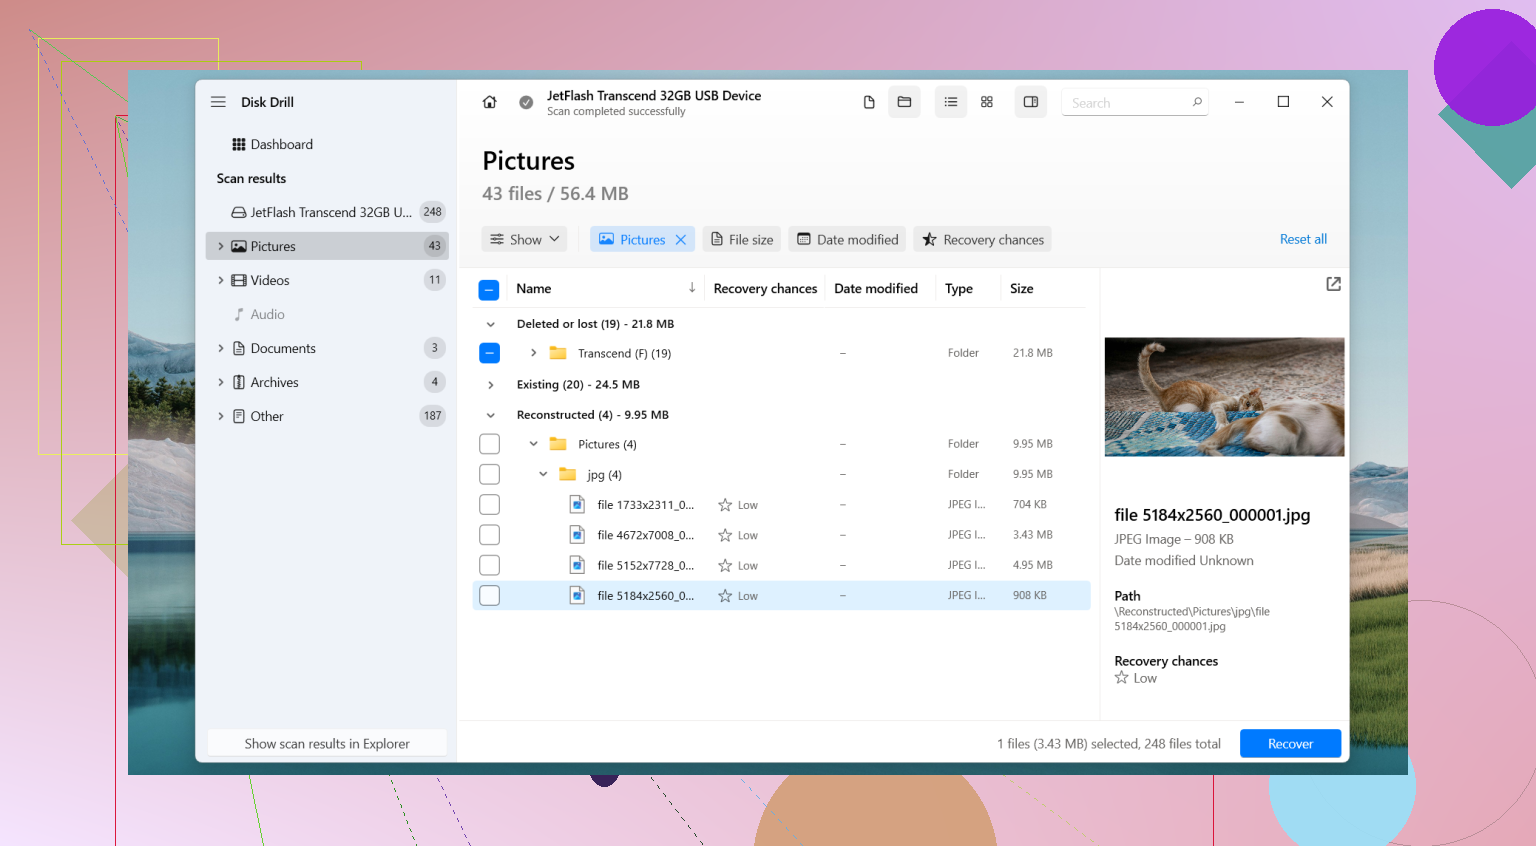Open Dashboard in the sidebar

[327, 145]
